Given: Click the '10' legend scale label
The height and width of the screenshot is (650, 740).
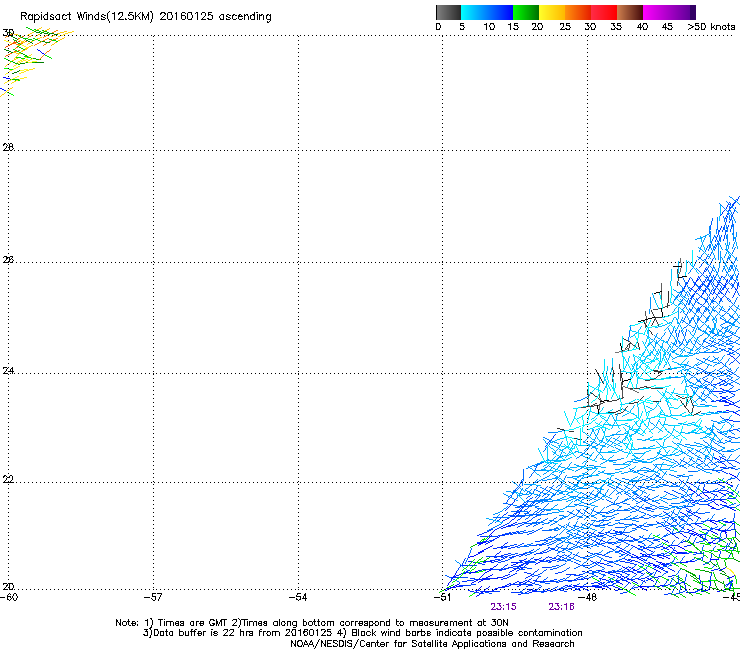Looking at the screenshot, I should click(x=489, y=27).
